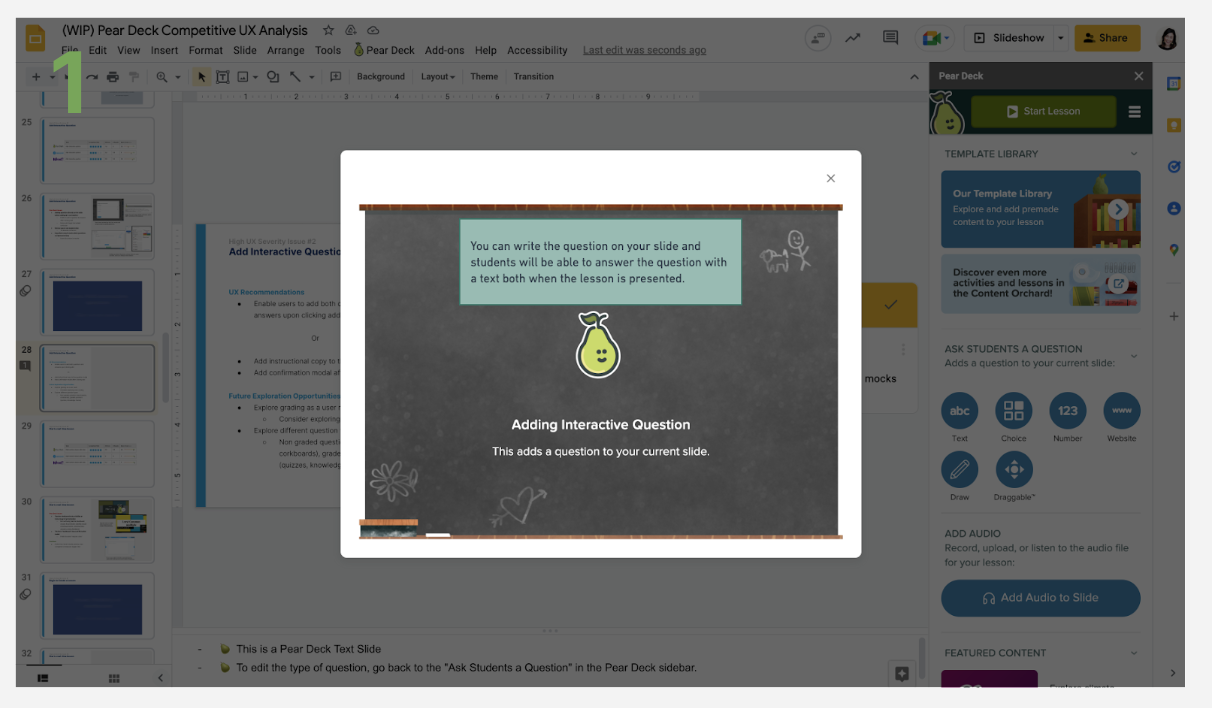Open the activity dashboard trend icon
The image size is (1212, 708).
[x=853, y=38]
